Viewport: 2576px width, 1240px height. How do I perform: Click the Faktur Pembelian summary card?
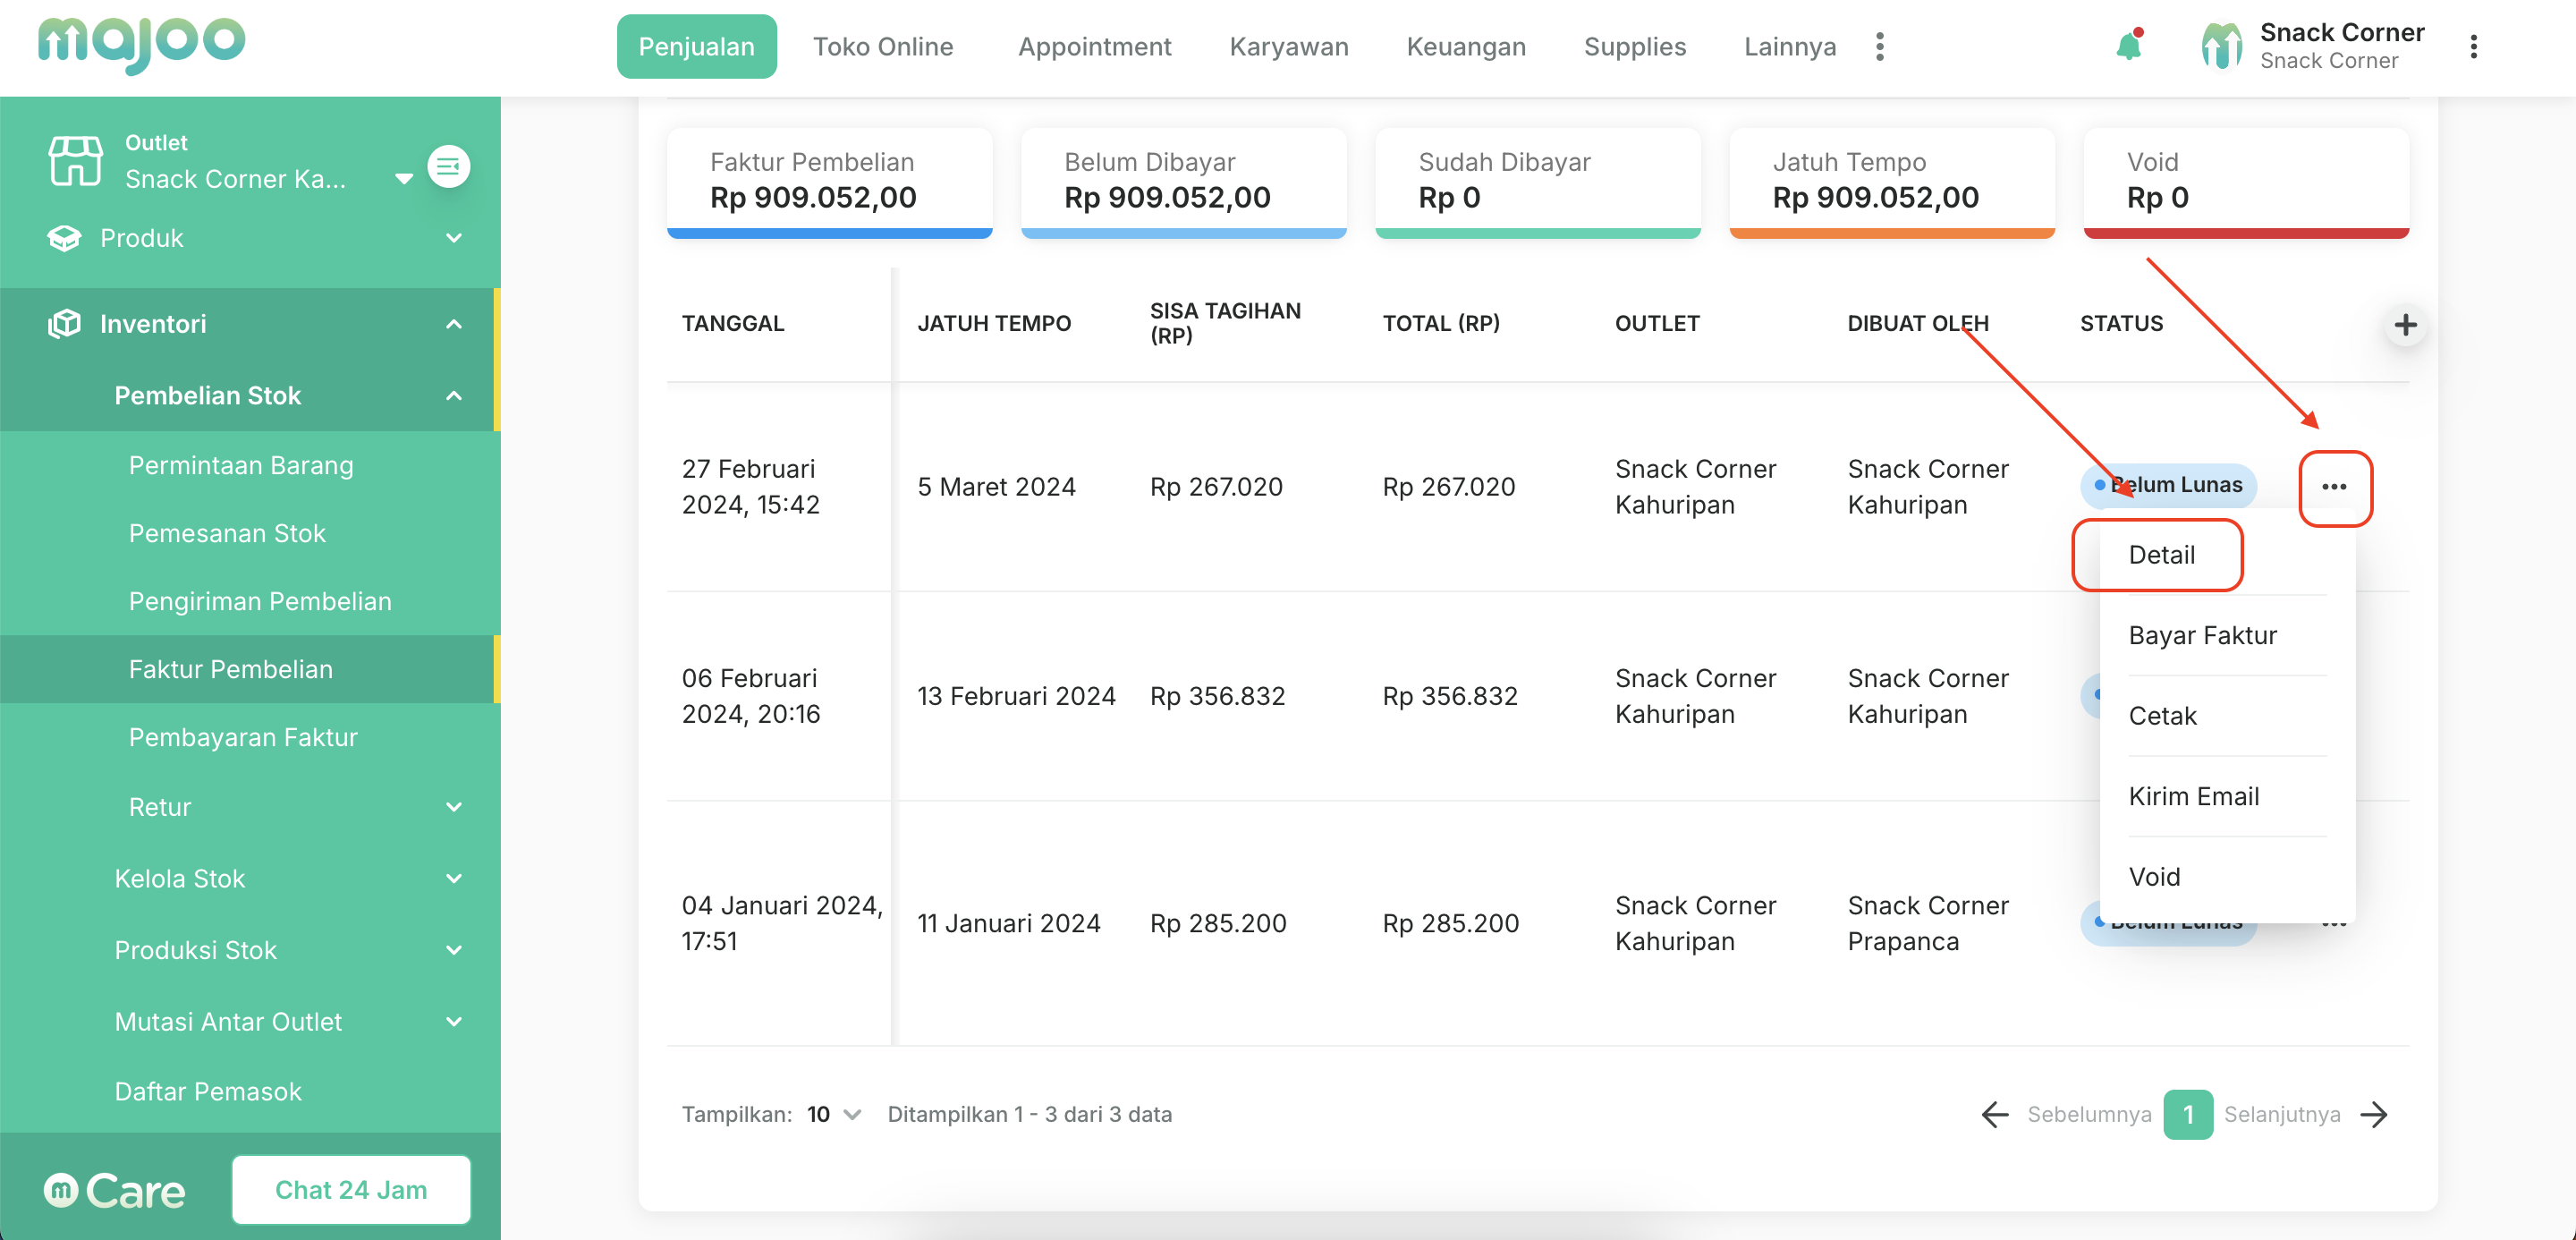pyautogui.click(x=829, y=182)
